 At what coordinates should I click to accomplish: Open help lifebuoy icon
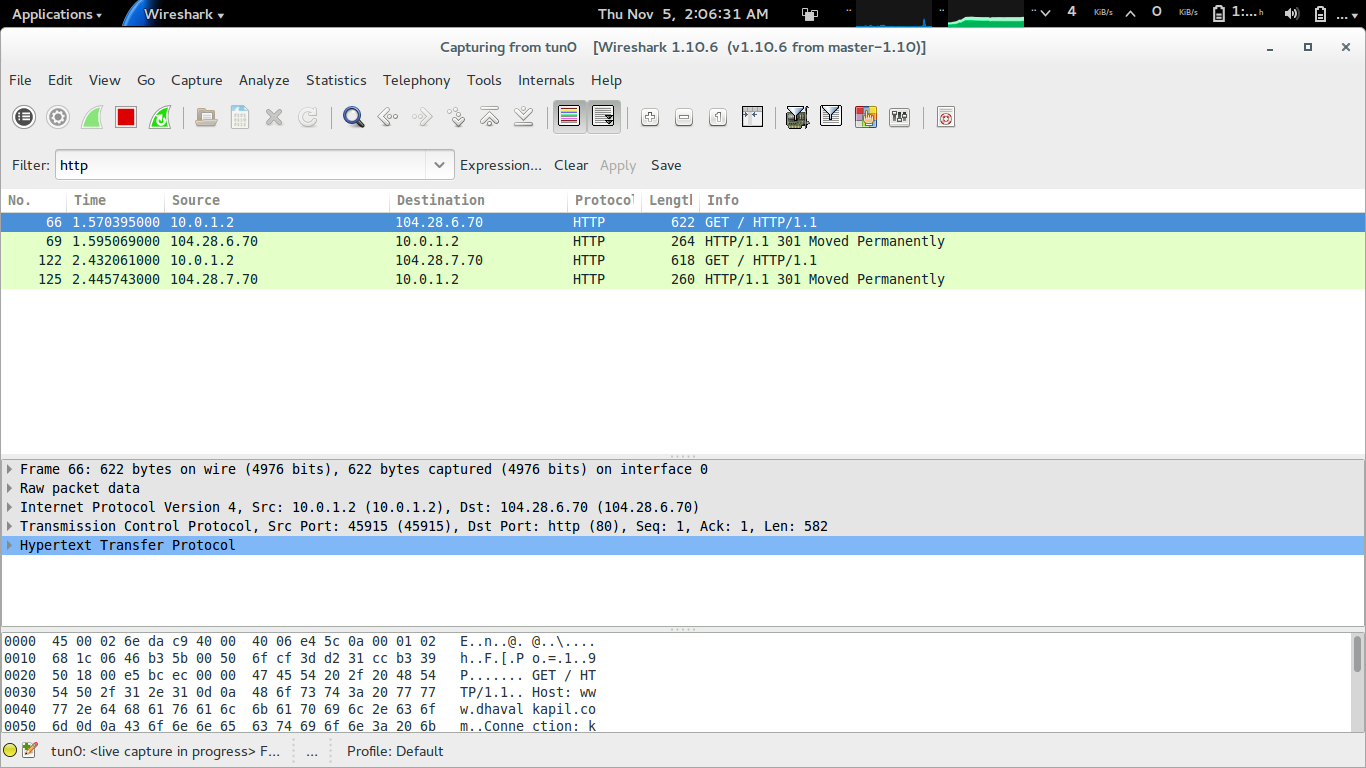click(x=946, y=117)
